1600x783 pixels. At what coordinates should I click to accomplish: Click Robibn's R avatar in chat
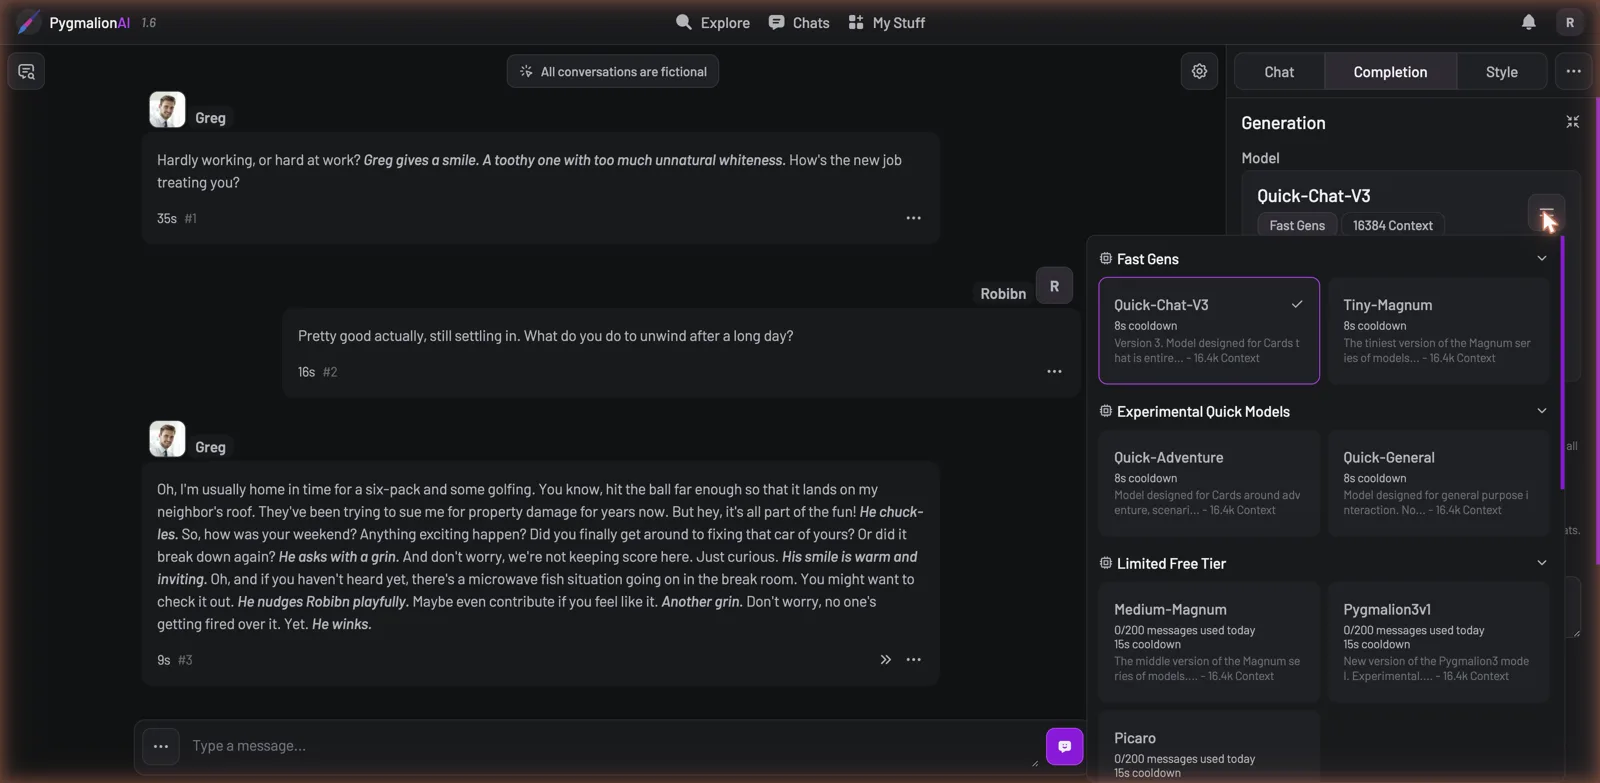click(1054, 286)
